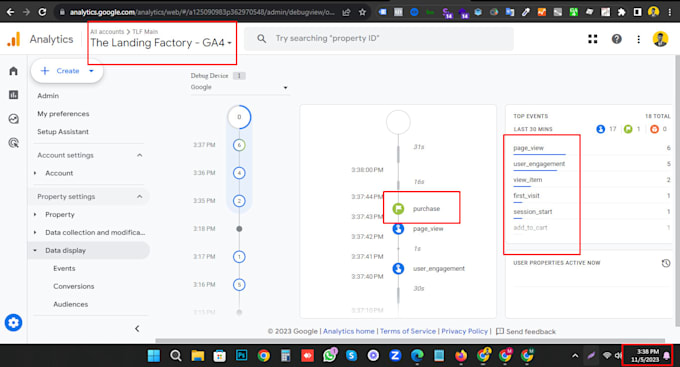This screenshot has width=680, height=367.
Task: Click the page_view top event
Action: pos(529,148)
